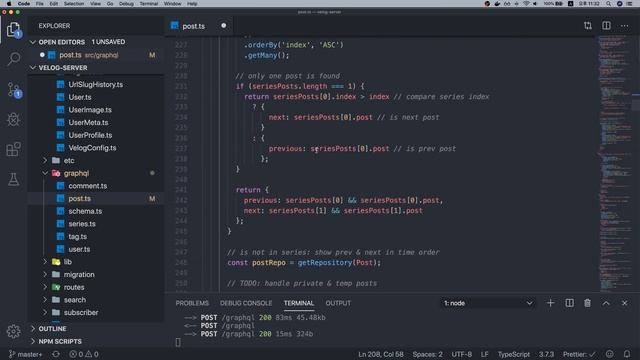Collapse the VELOG-SERVER section

point(33,67)
